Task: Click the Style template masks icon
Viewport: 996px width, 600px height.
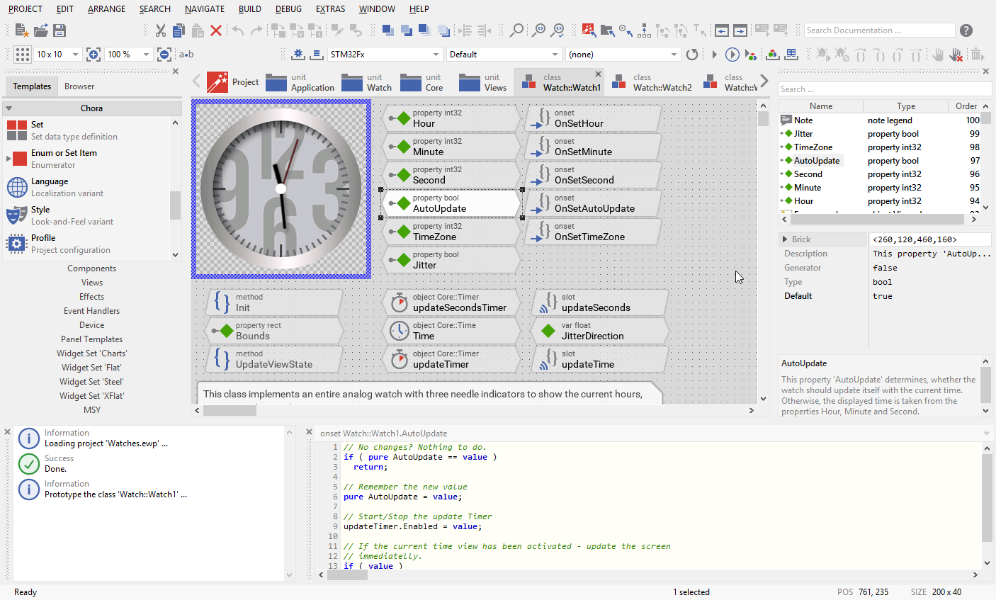Action: coord(16,215)
